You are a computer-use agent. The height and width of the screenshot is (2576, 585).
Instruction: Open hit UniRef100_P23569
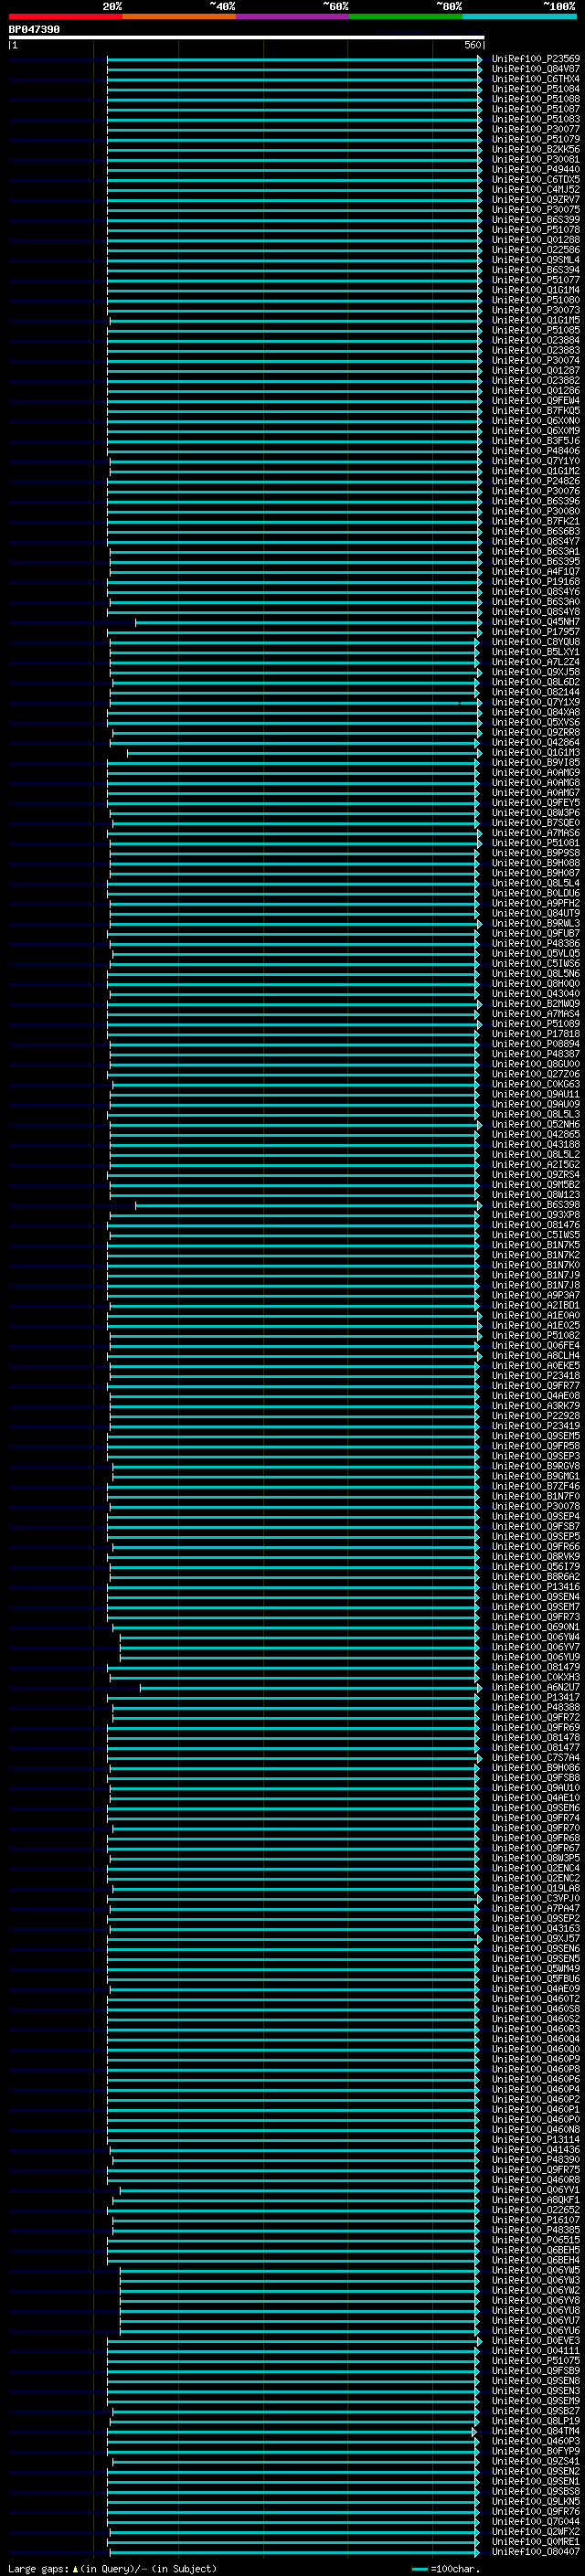[x=536, y=60]
